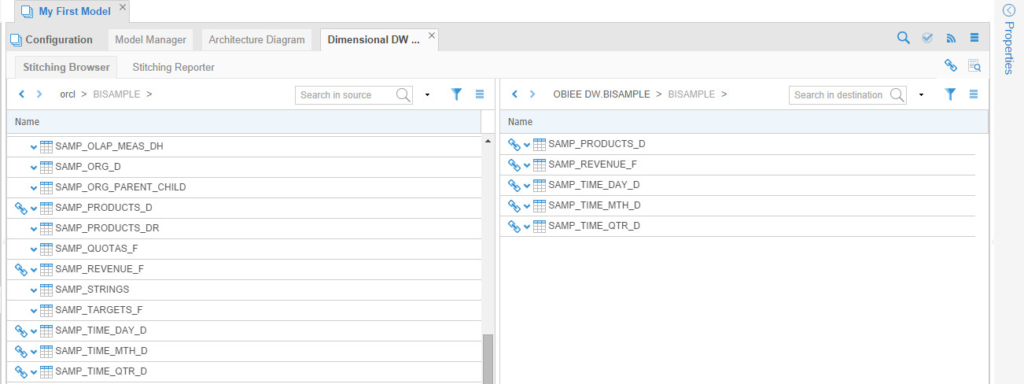Expand the SAMP_QUOTAS_F table node

coord(34,249)
